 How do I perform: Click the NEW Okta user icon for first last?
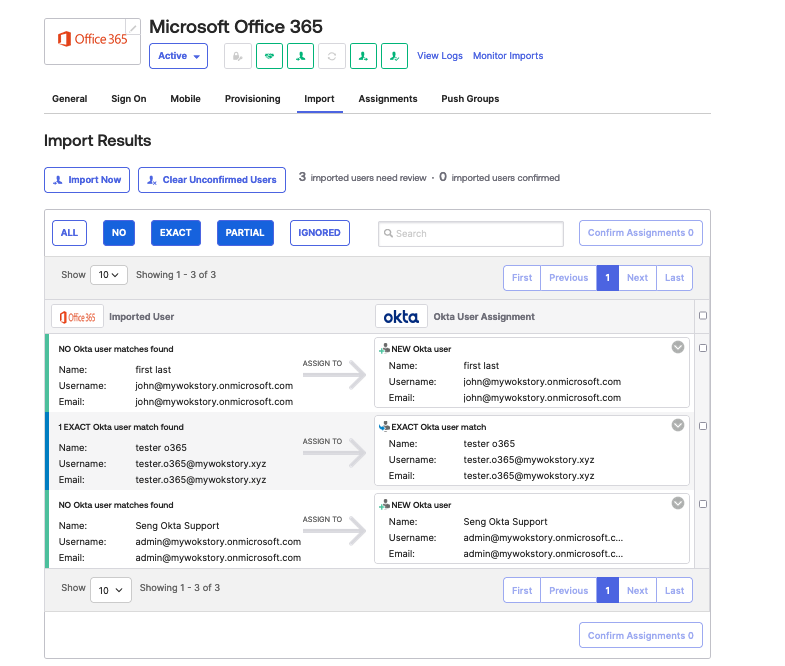[x=384, y=349]
